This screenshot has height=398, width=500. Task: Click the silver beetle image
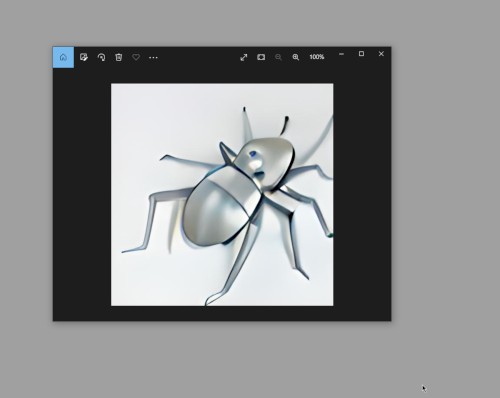[x=222, y=195]
